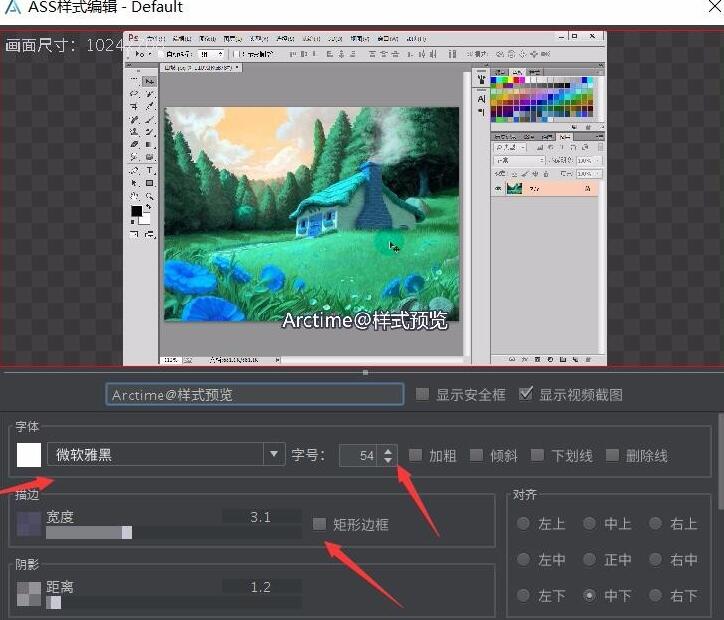Click the shadow distance value 1.2

261,587
